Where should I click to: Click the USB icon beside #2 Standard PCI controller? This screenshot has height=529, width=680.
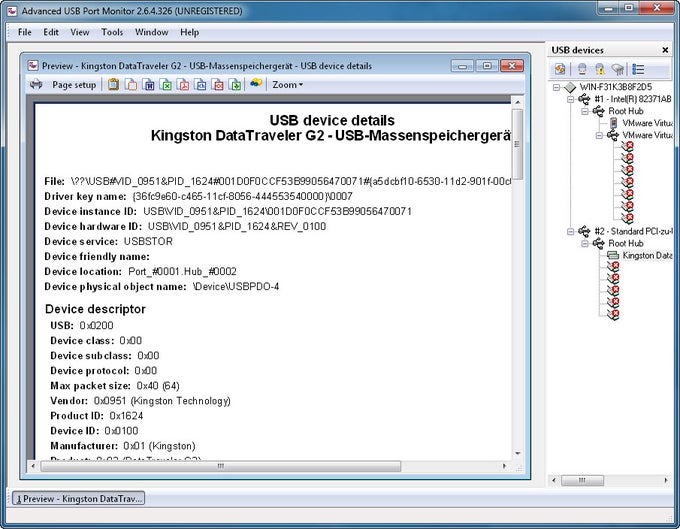(x=584, y=231)
